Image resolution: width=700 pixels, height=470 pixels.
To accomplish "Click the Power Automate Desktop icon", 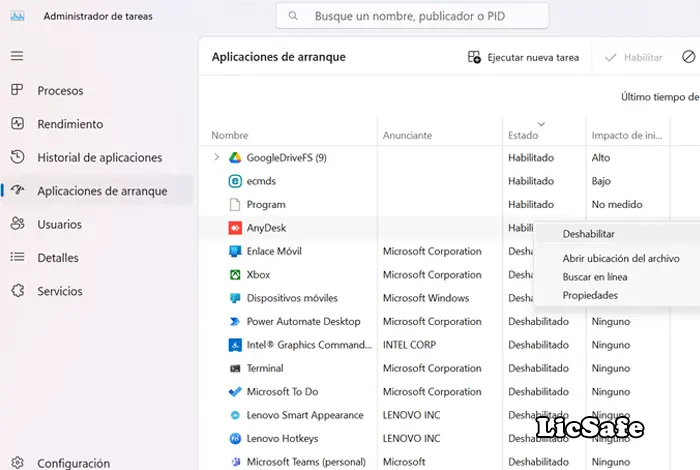I will pyautogui.click(x=235, y=321).
